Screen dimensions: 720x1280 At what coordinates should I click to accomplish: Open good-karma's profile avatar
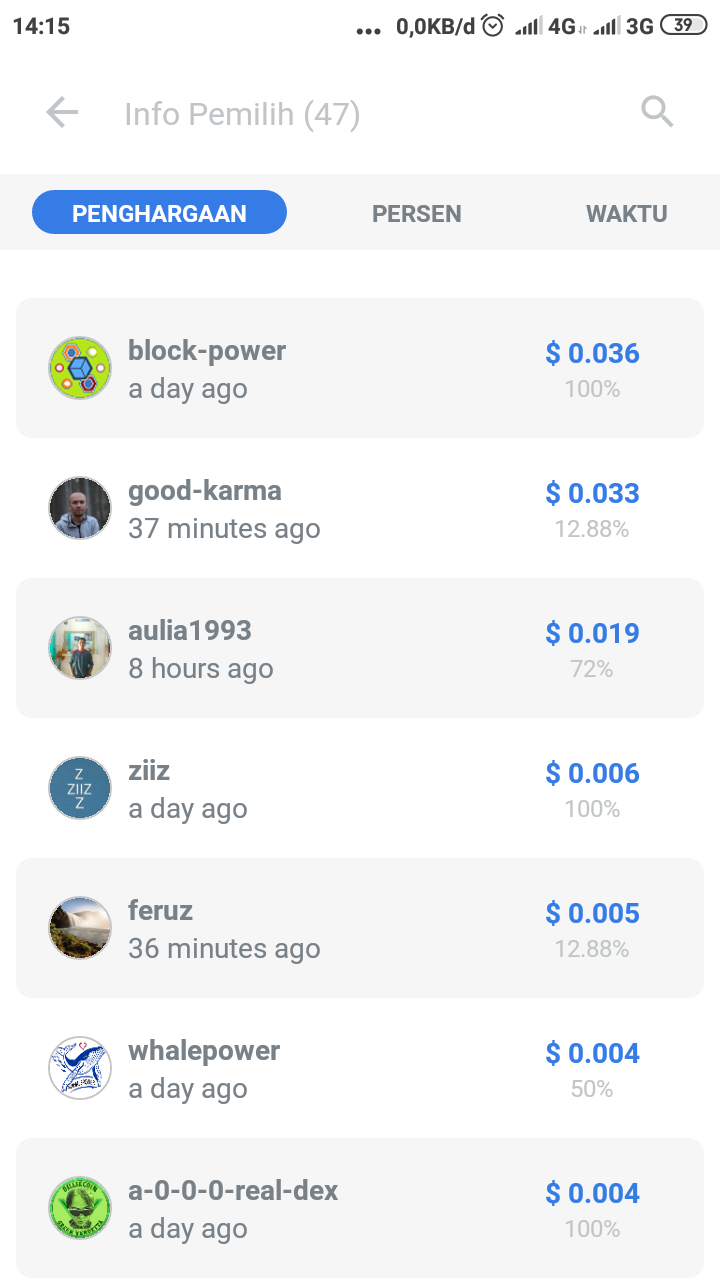point(80,508)
